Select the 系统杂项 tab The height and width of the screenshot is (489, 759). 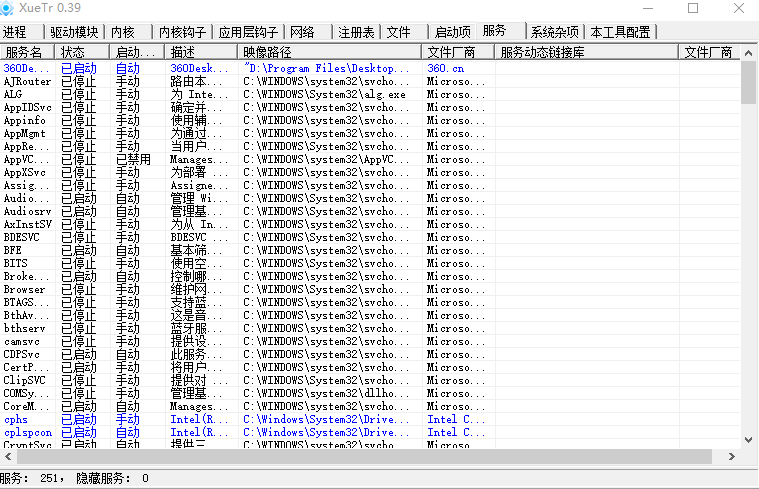pyautogui.click(x=556, y=32)
